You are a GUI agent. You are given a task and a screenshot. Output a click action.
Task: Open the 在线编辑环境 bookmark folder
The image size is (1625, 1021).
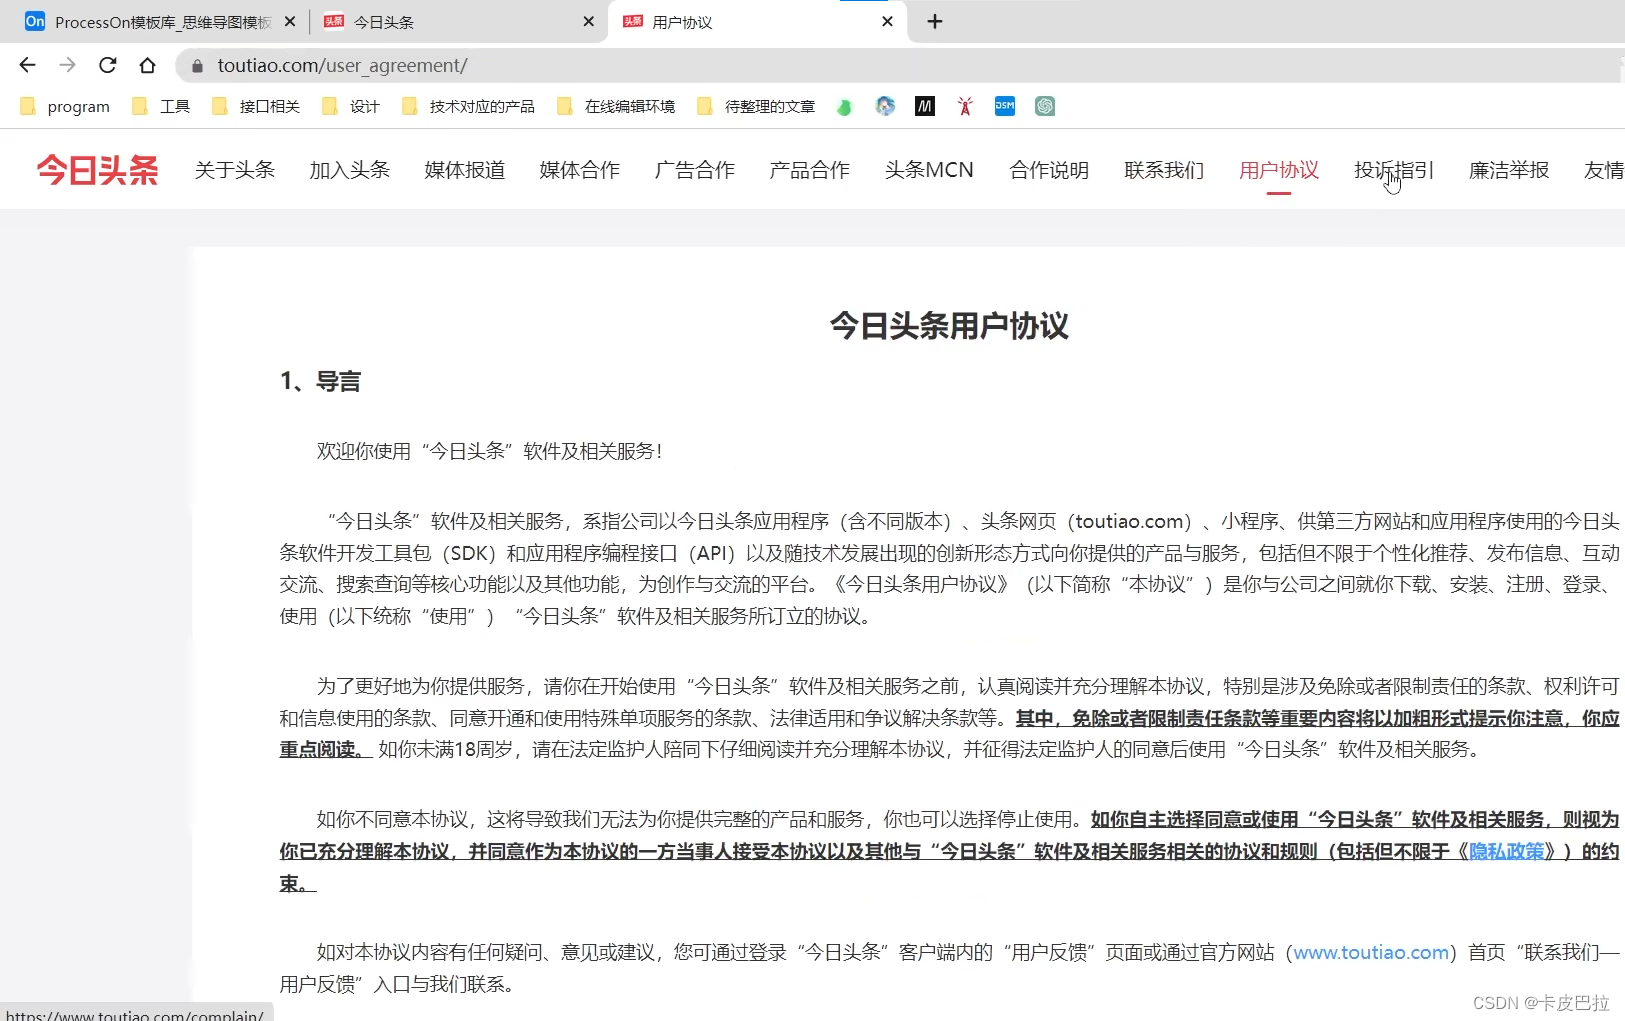point(616,106)
